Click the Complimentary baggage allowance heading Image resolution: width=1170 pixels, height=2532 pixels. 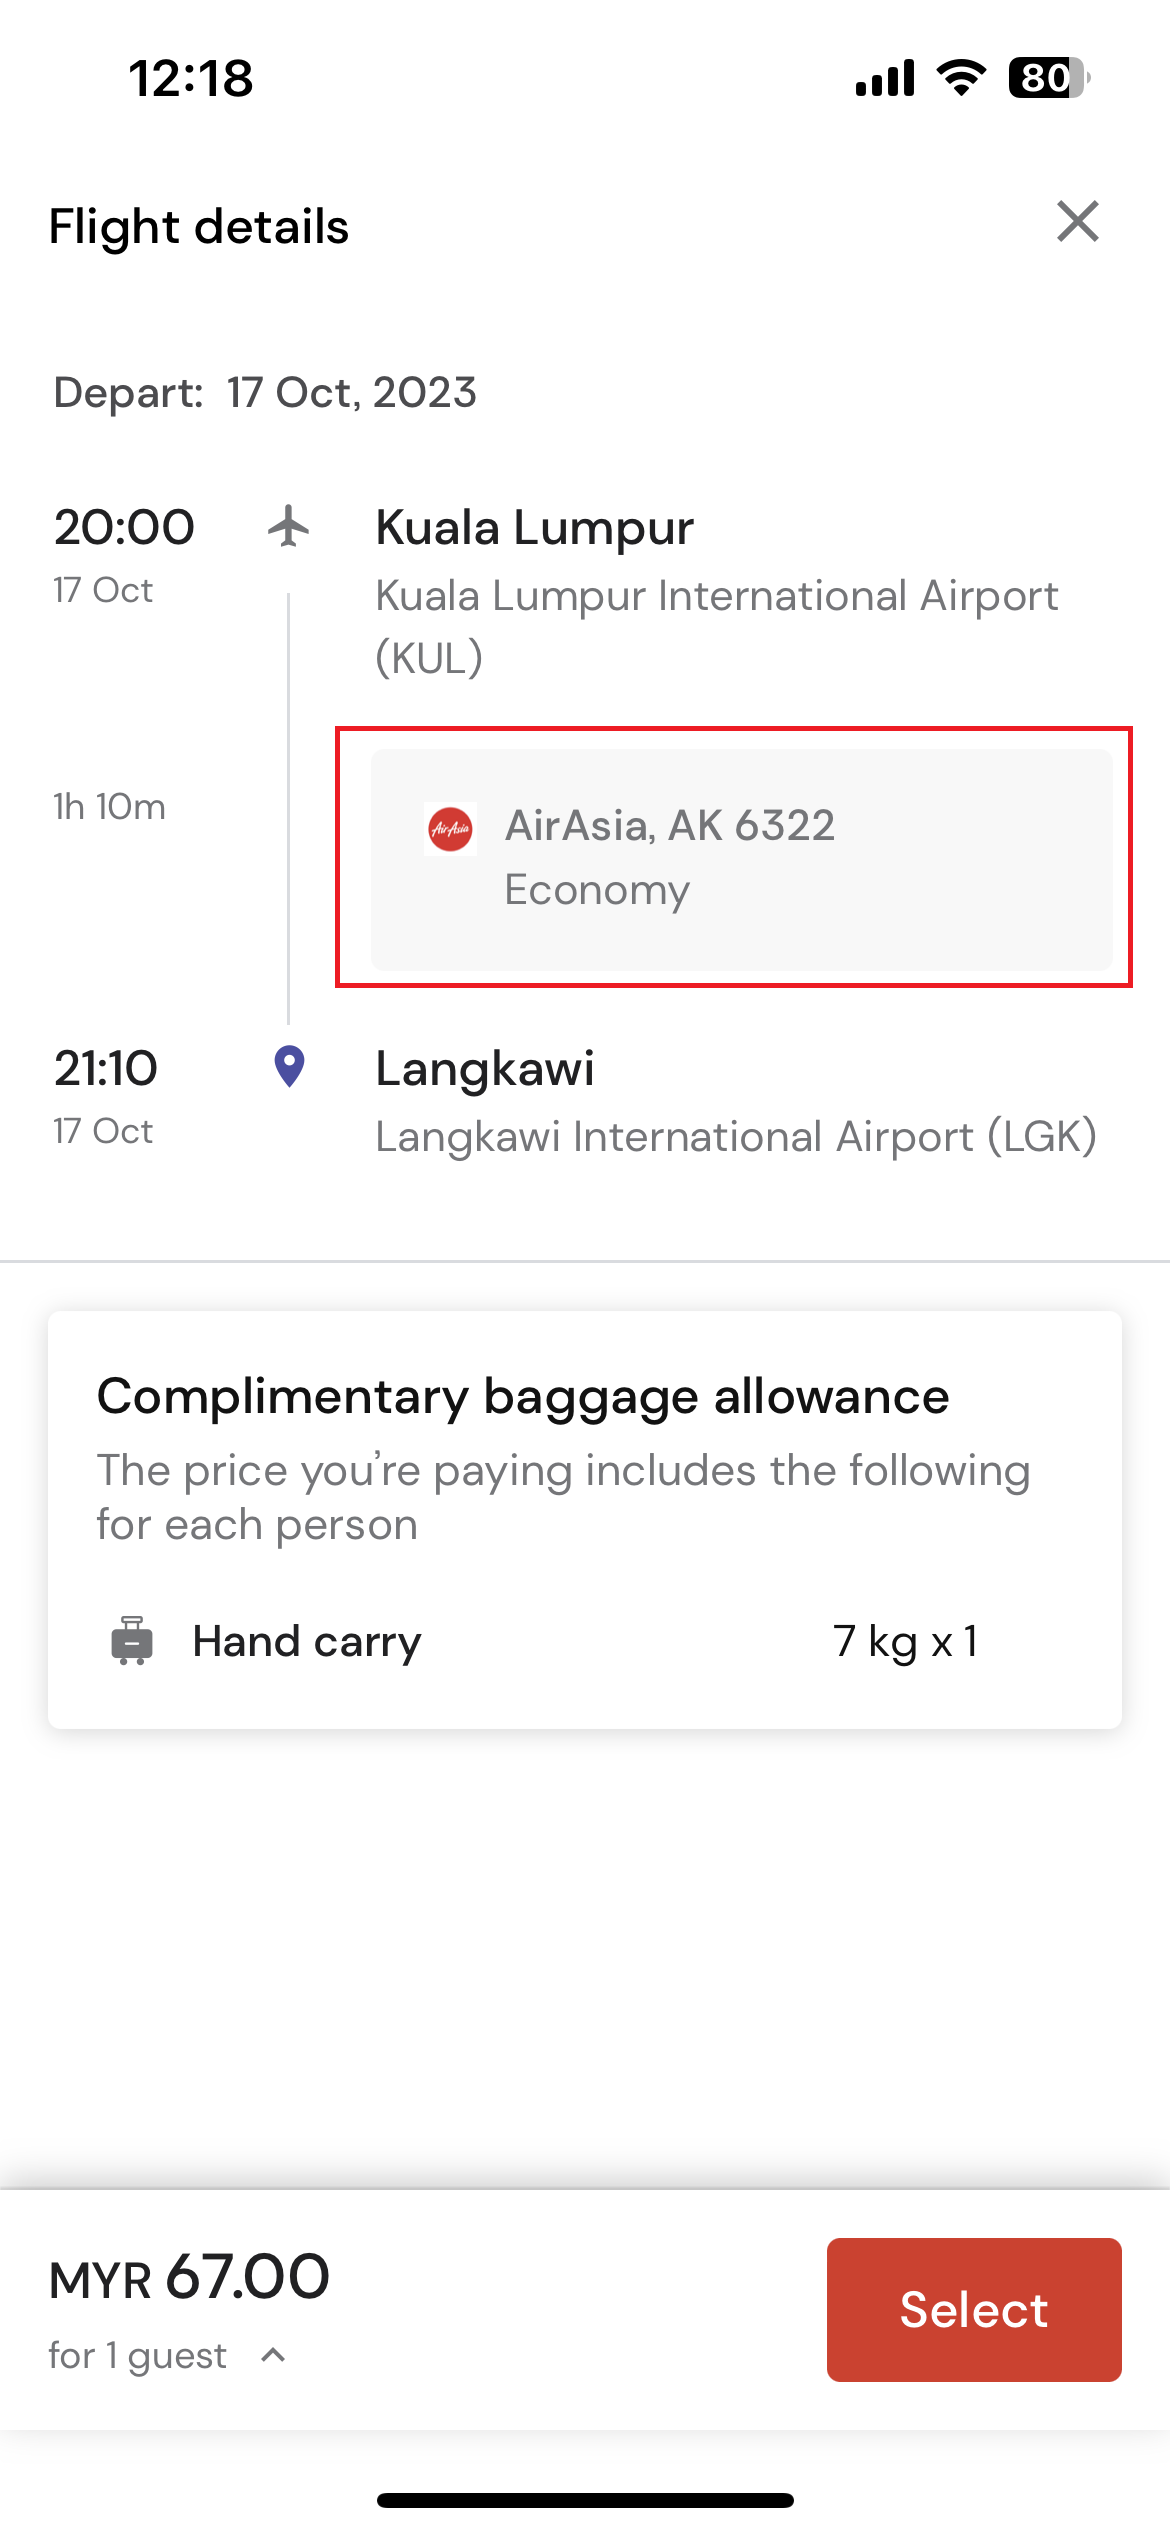coord(523,1396)
